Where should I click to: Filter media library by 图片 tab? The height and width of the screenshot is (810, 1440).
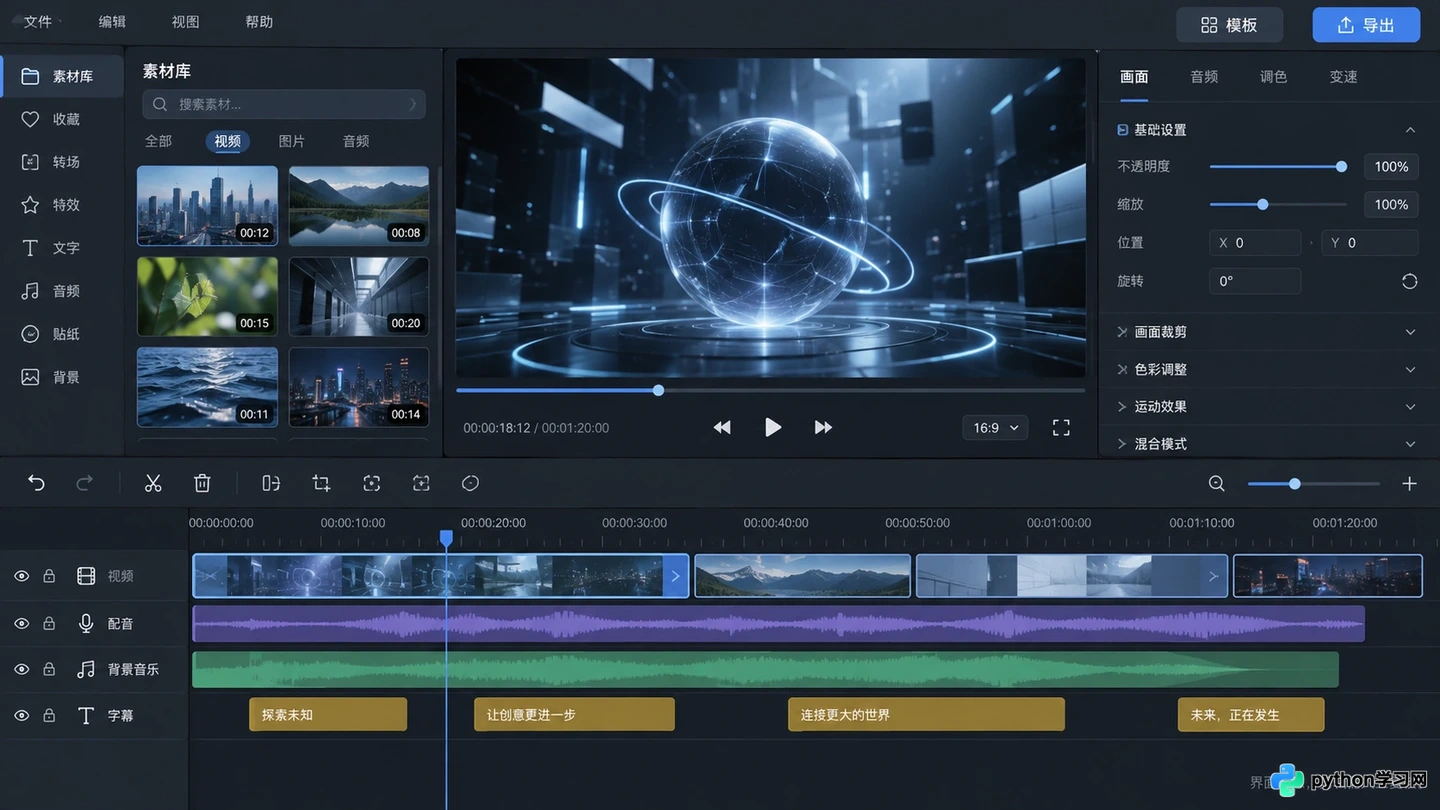(292, 141)
